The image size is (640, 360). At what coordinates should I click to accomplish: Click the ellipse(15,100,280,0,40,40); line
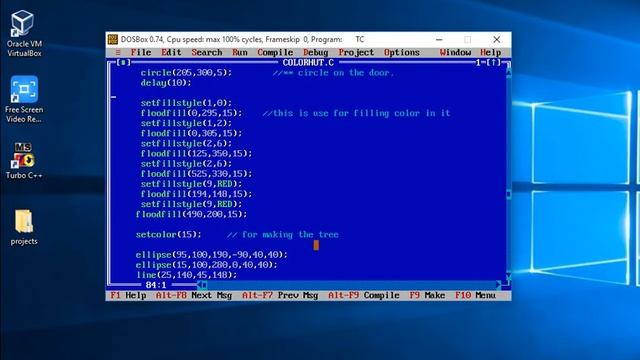(x=207, y=265)
